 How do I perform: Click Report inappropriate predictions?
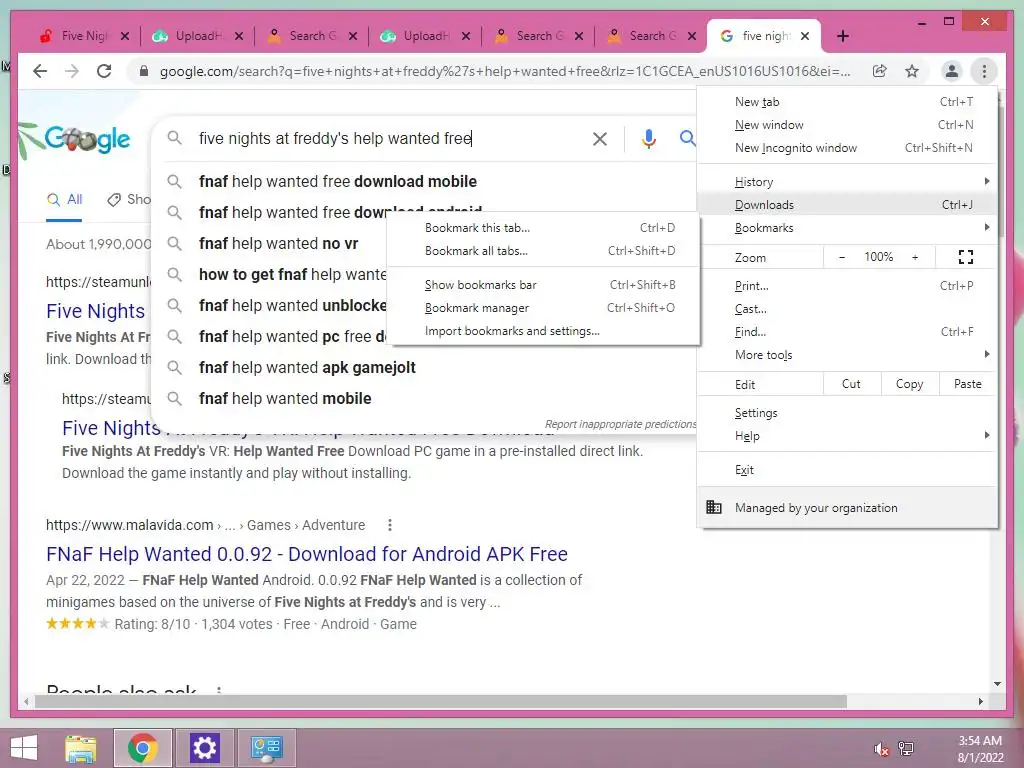(620, 424)
